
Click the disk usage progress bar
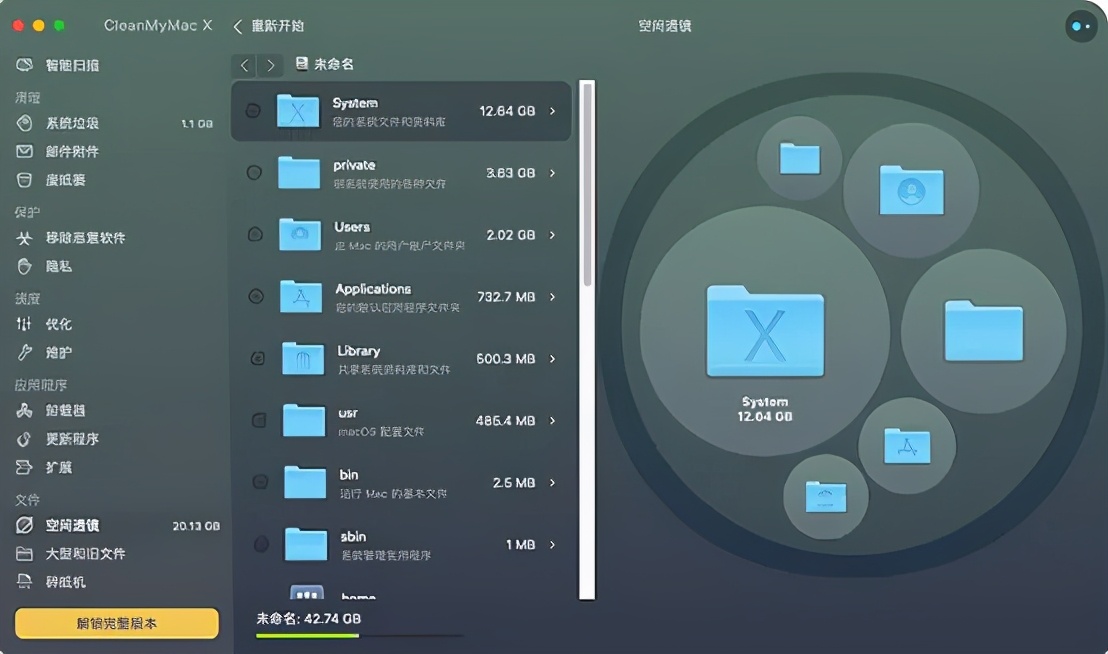360,636
